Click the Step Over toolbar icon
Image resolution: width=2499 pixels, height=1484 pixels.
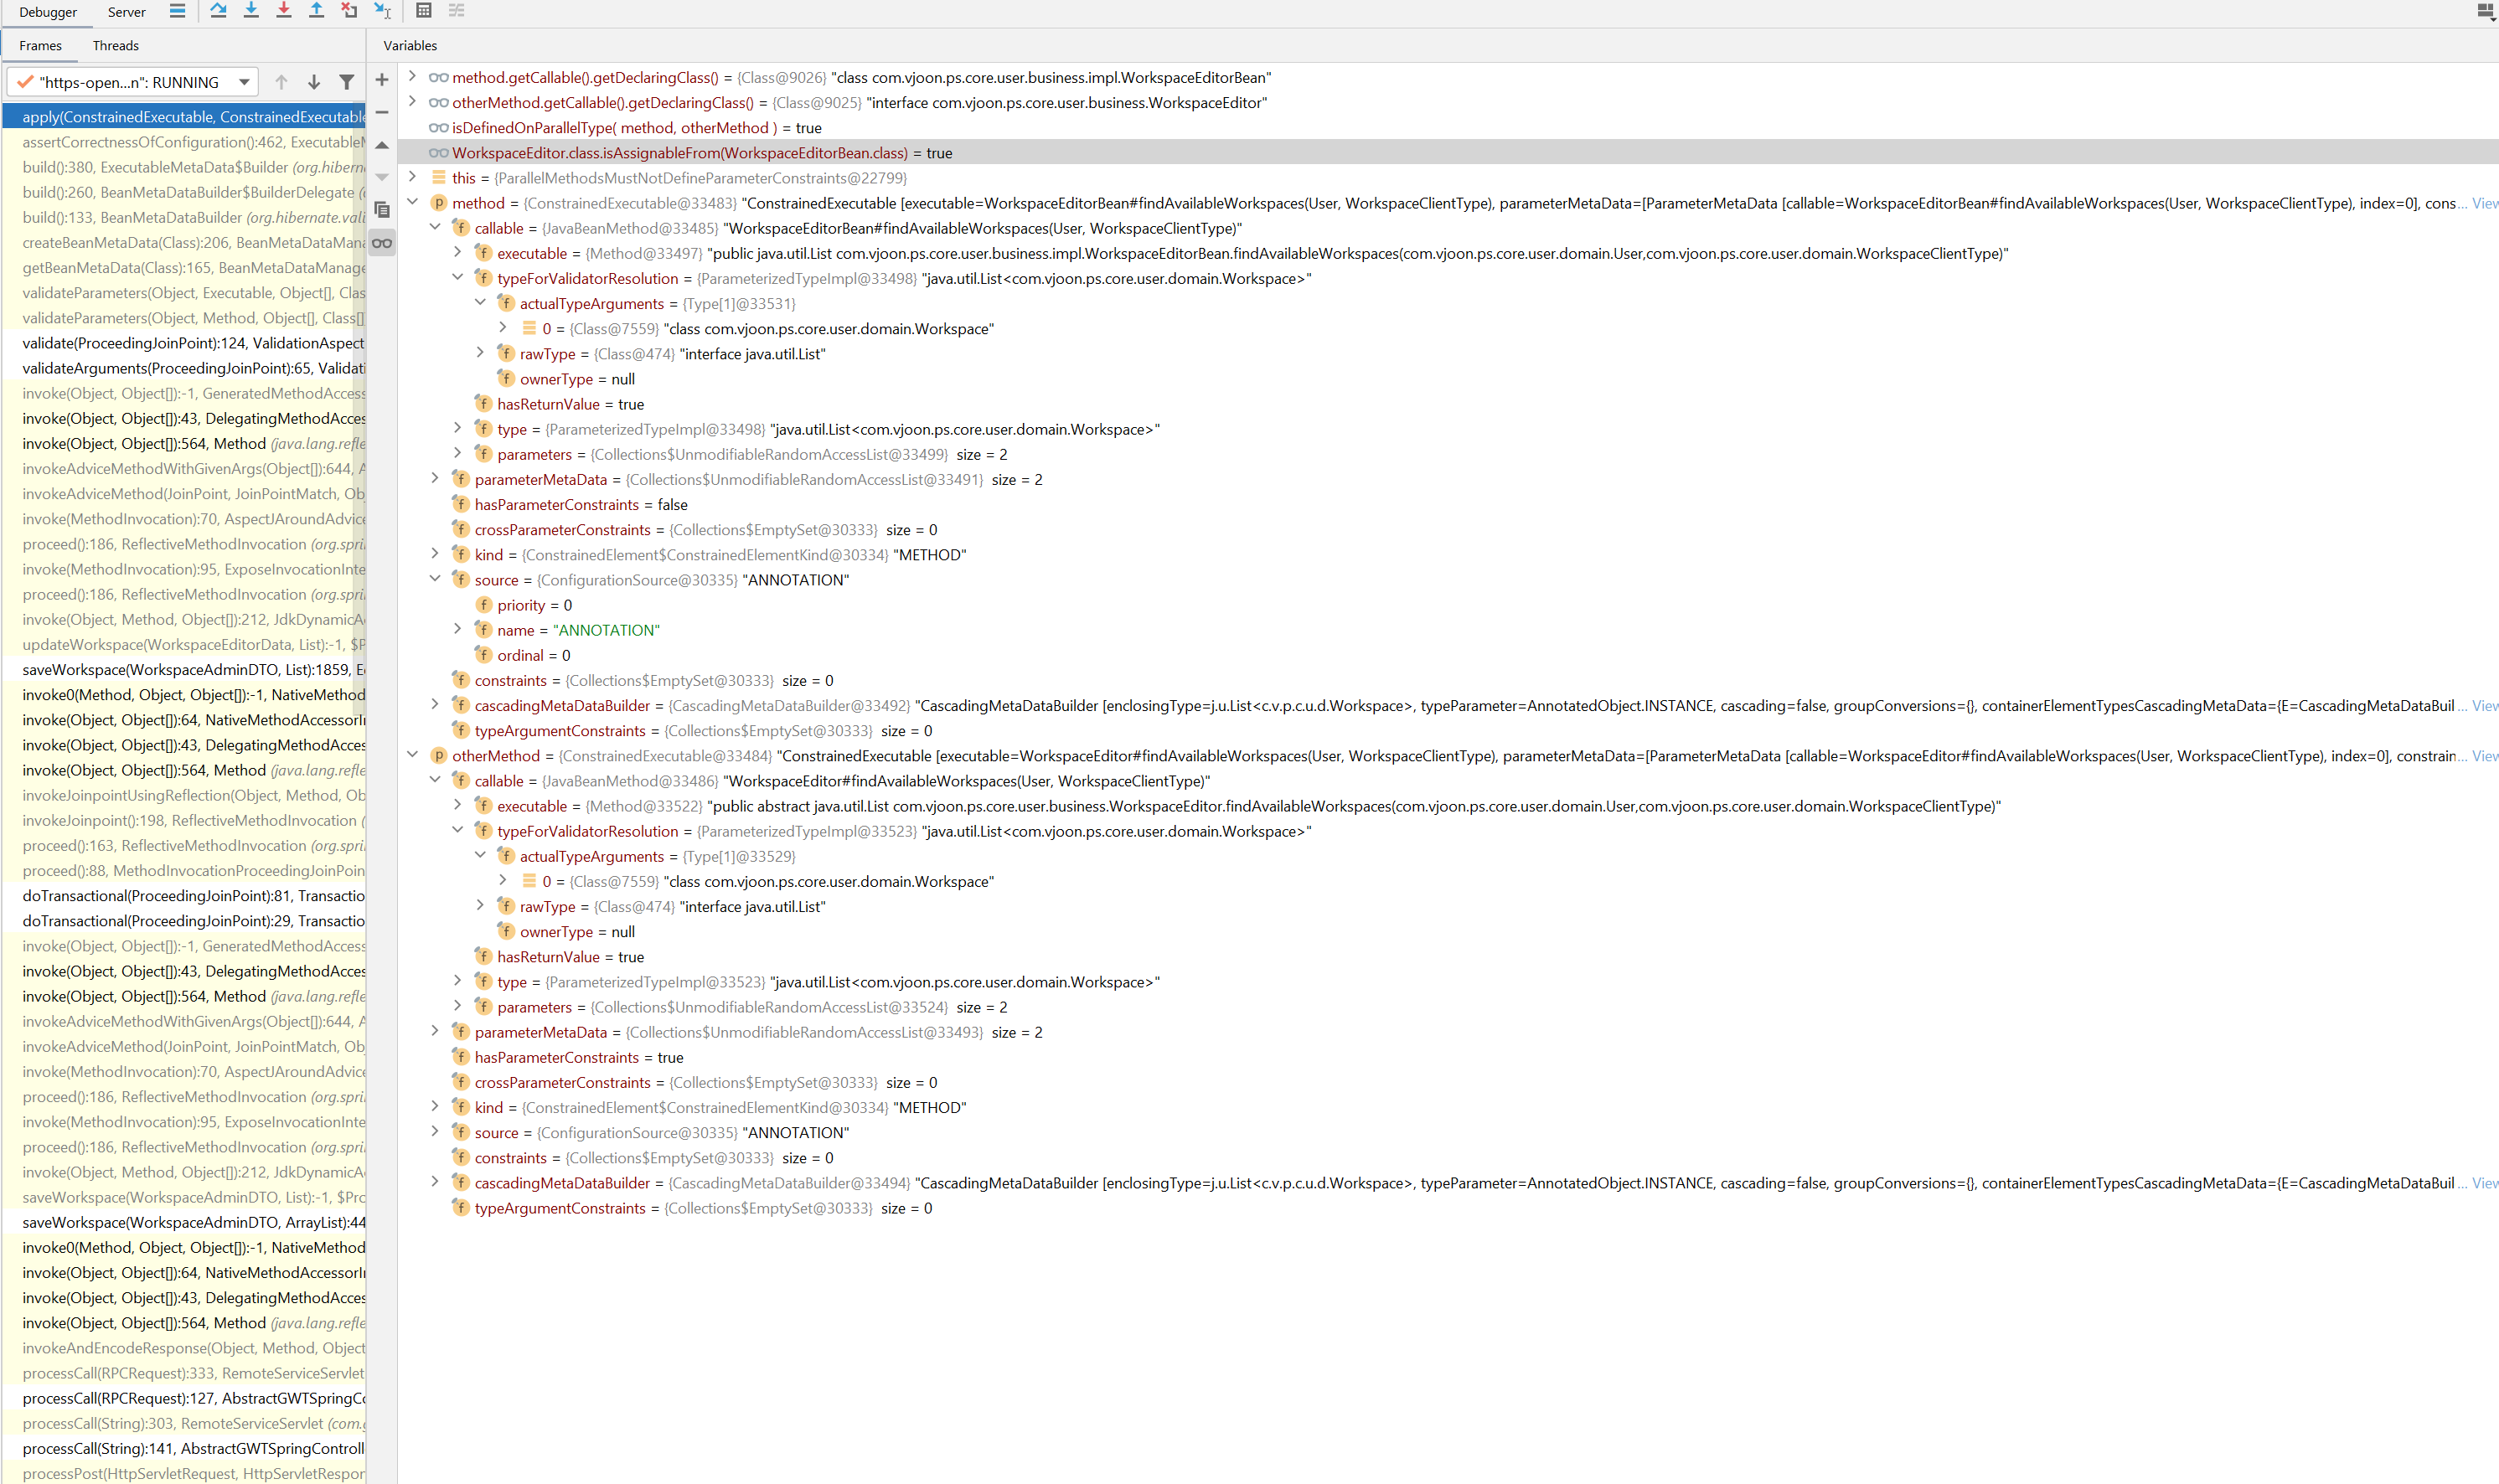coord(218,11)
